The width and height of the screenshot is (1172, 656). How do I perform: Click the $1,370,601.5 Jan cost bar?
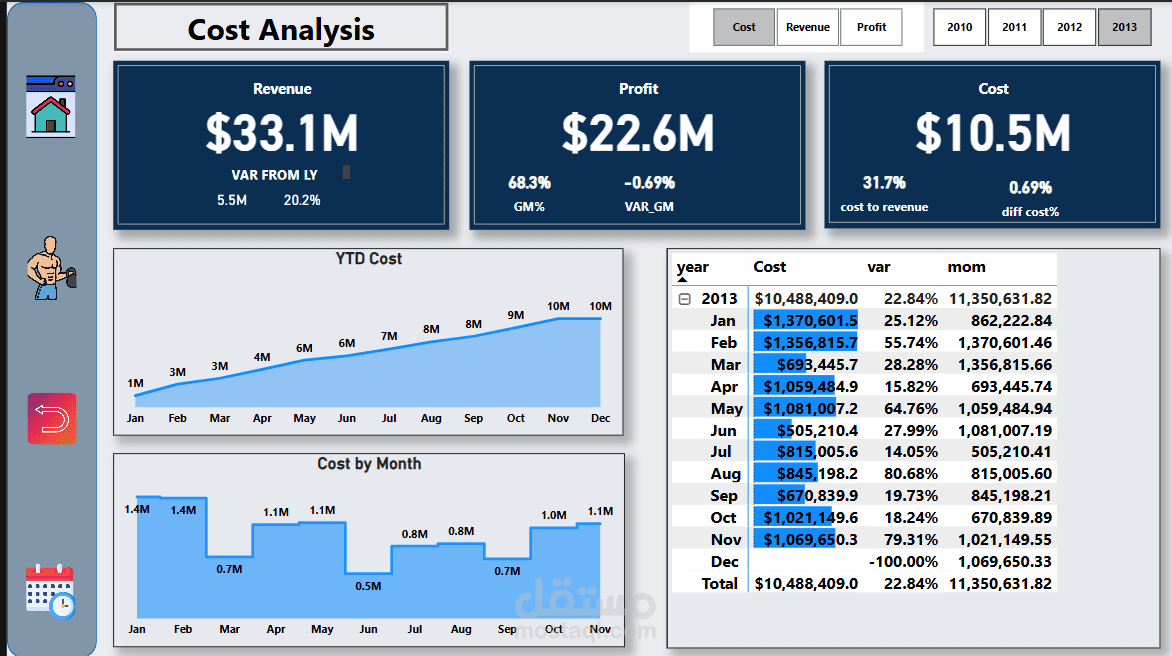[806, 321]
